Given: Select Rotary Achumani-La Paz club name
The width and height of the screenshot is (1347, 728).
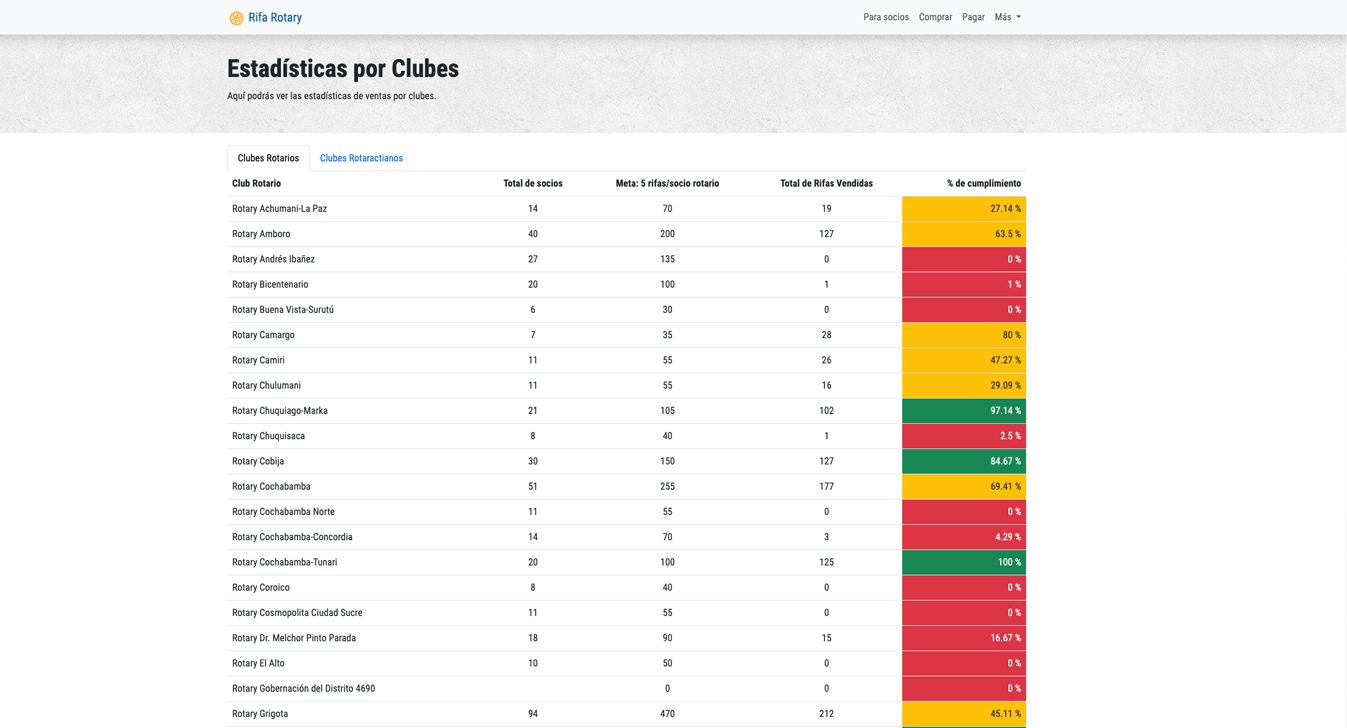Looking at the screenshot, I should coord(279,209).
